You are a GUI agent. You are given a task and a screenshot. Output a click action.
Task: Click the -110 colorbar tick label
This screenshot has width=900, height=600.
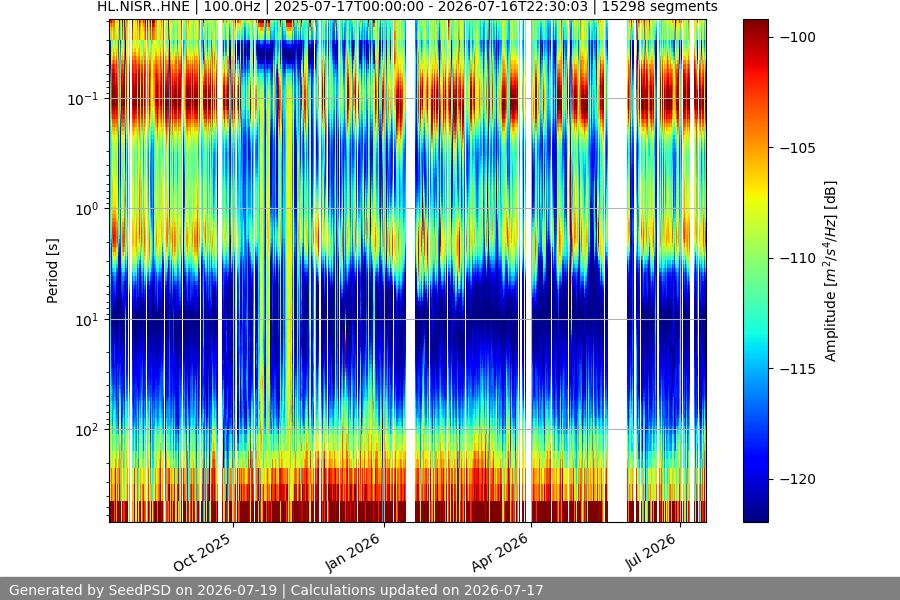[797, 258]
